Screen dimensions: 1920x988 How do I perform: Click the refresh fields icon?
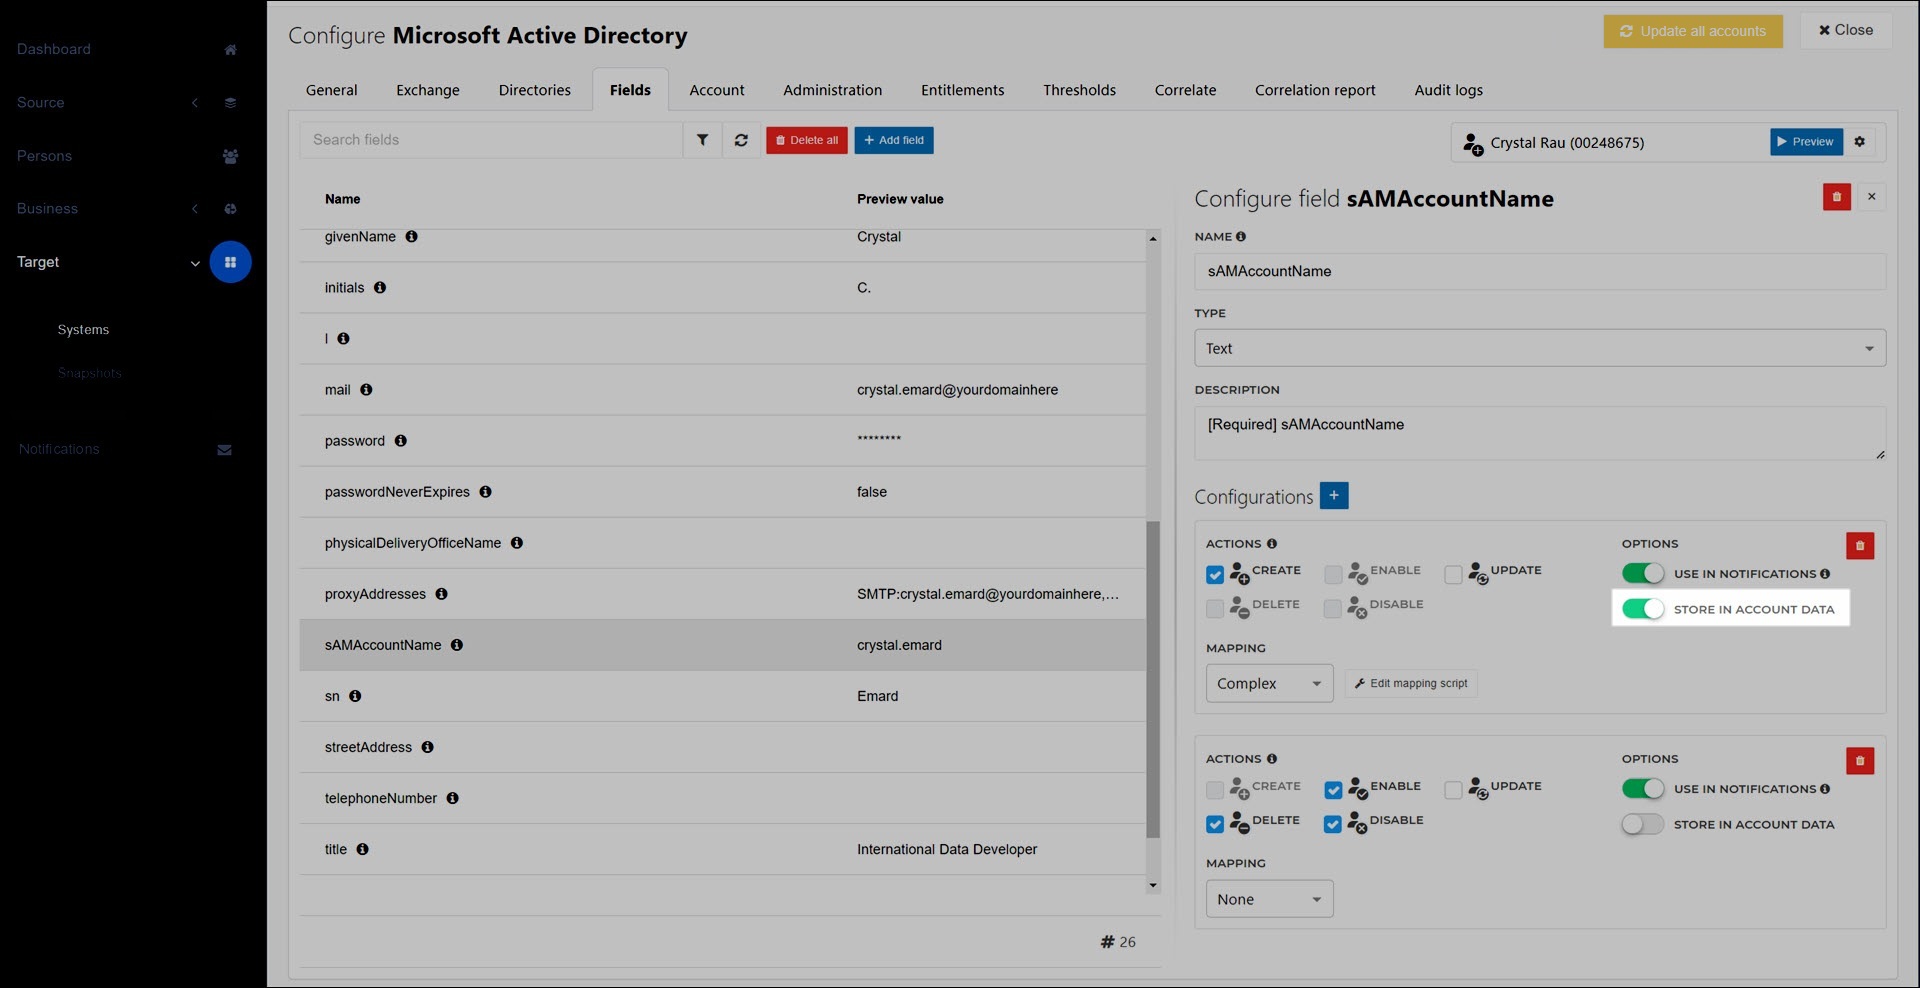[741, 140]
